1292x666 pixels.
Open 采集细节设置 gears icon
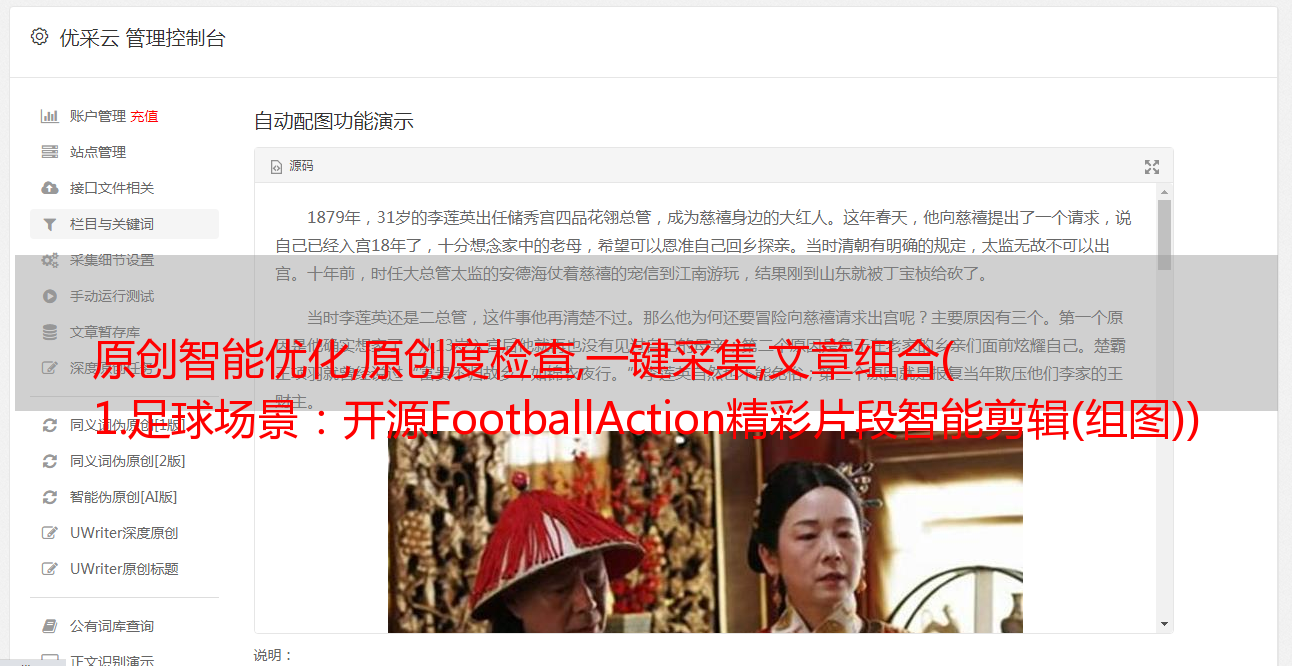(49, 260)
